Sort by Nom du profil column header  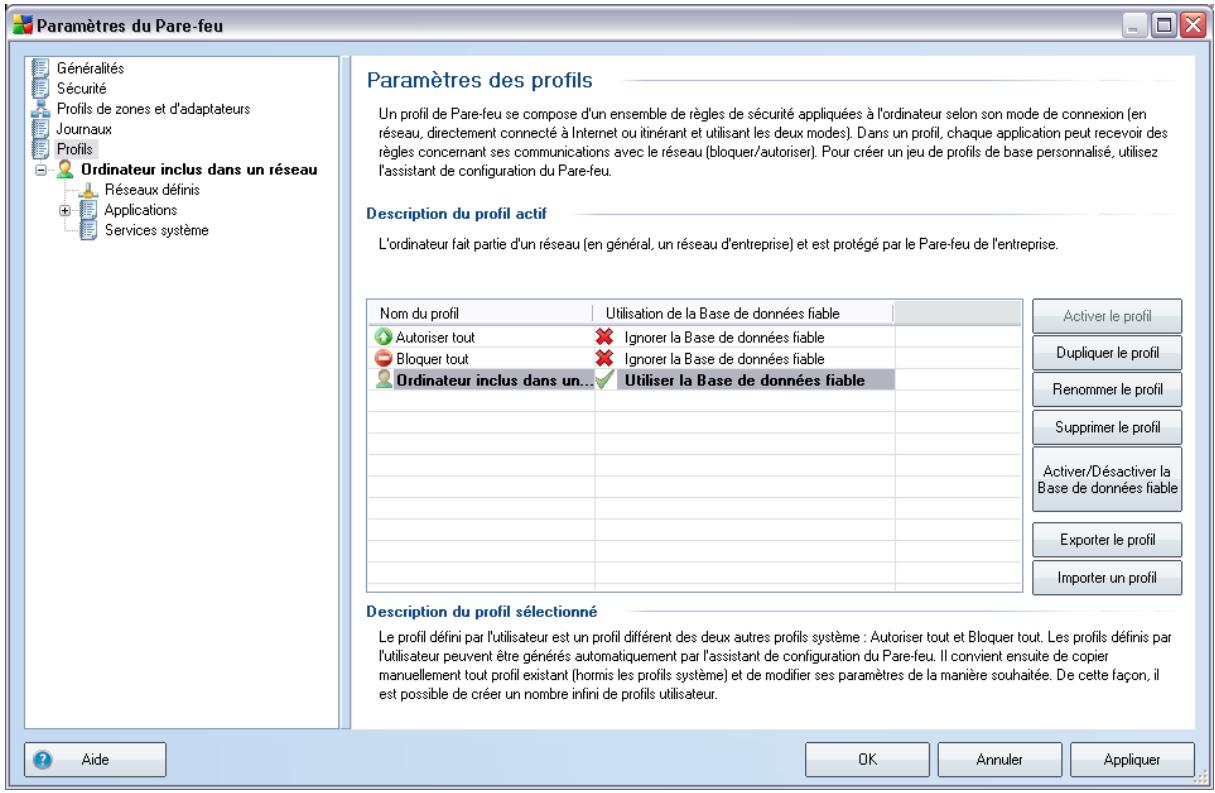[481, 312]
